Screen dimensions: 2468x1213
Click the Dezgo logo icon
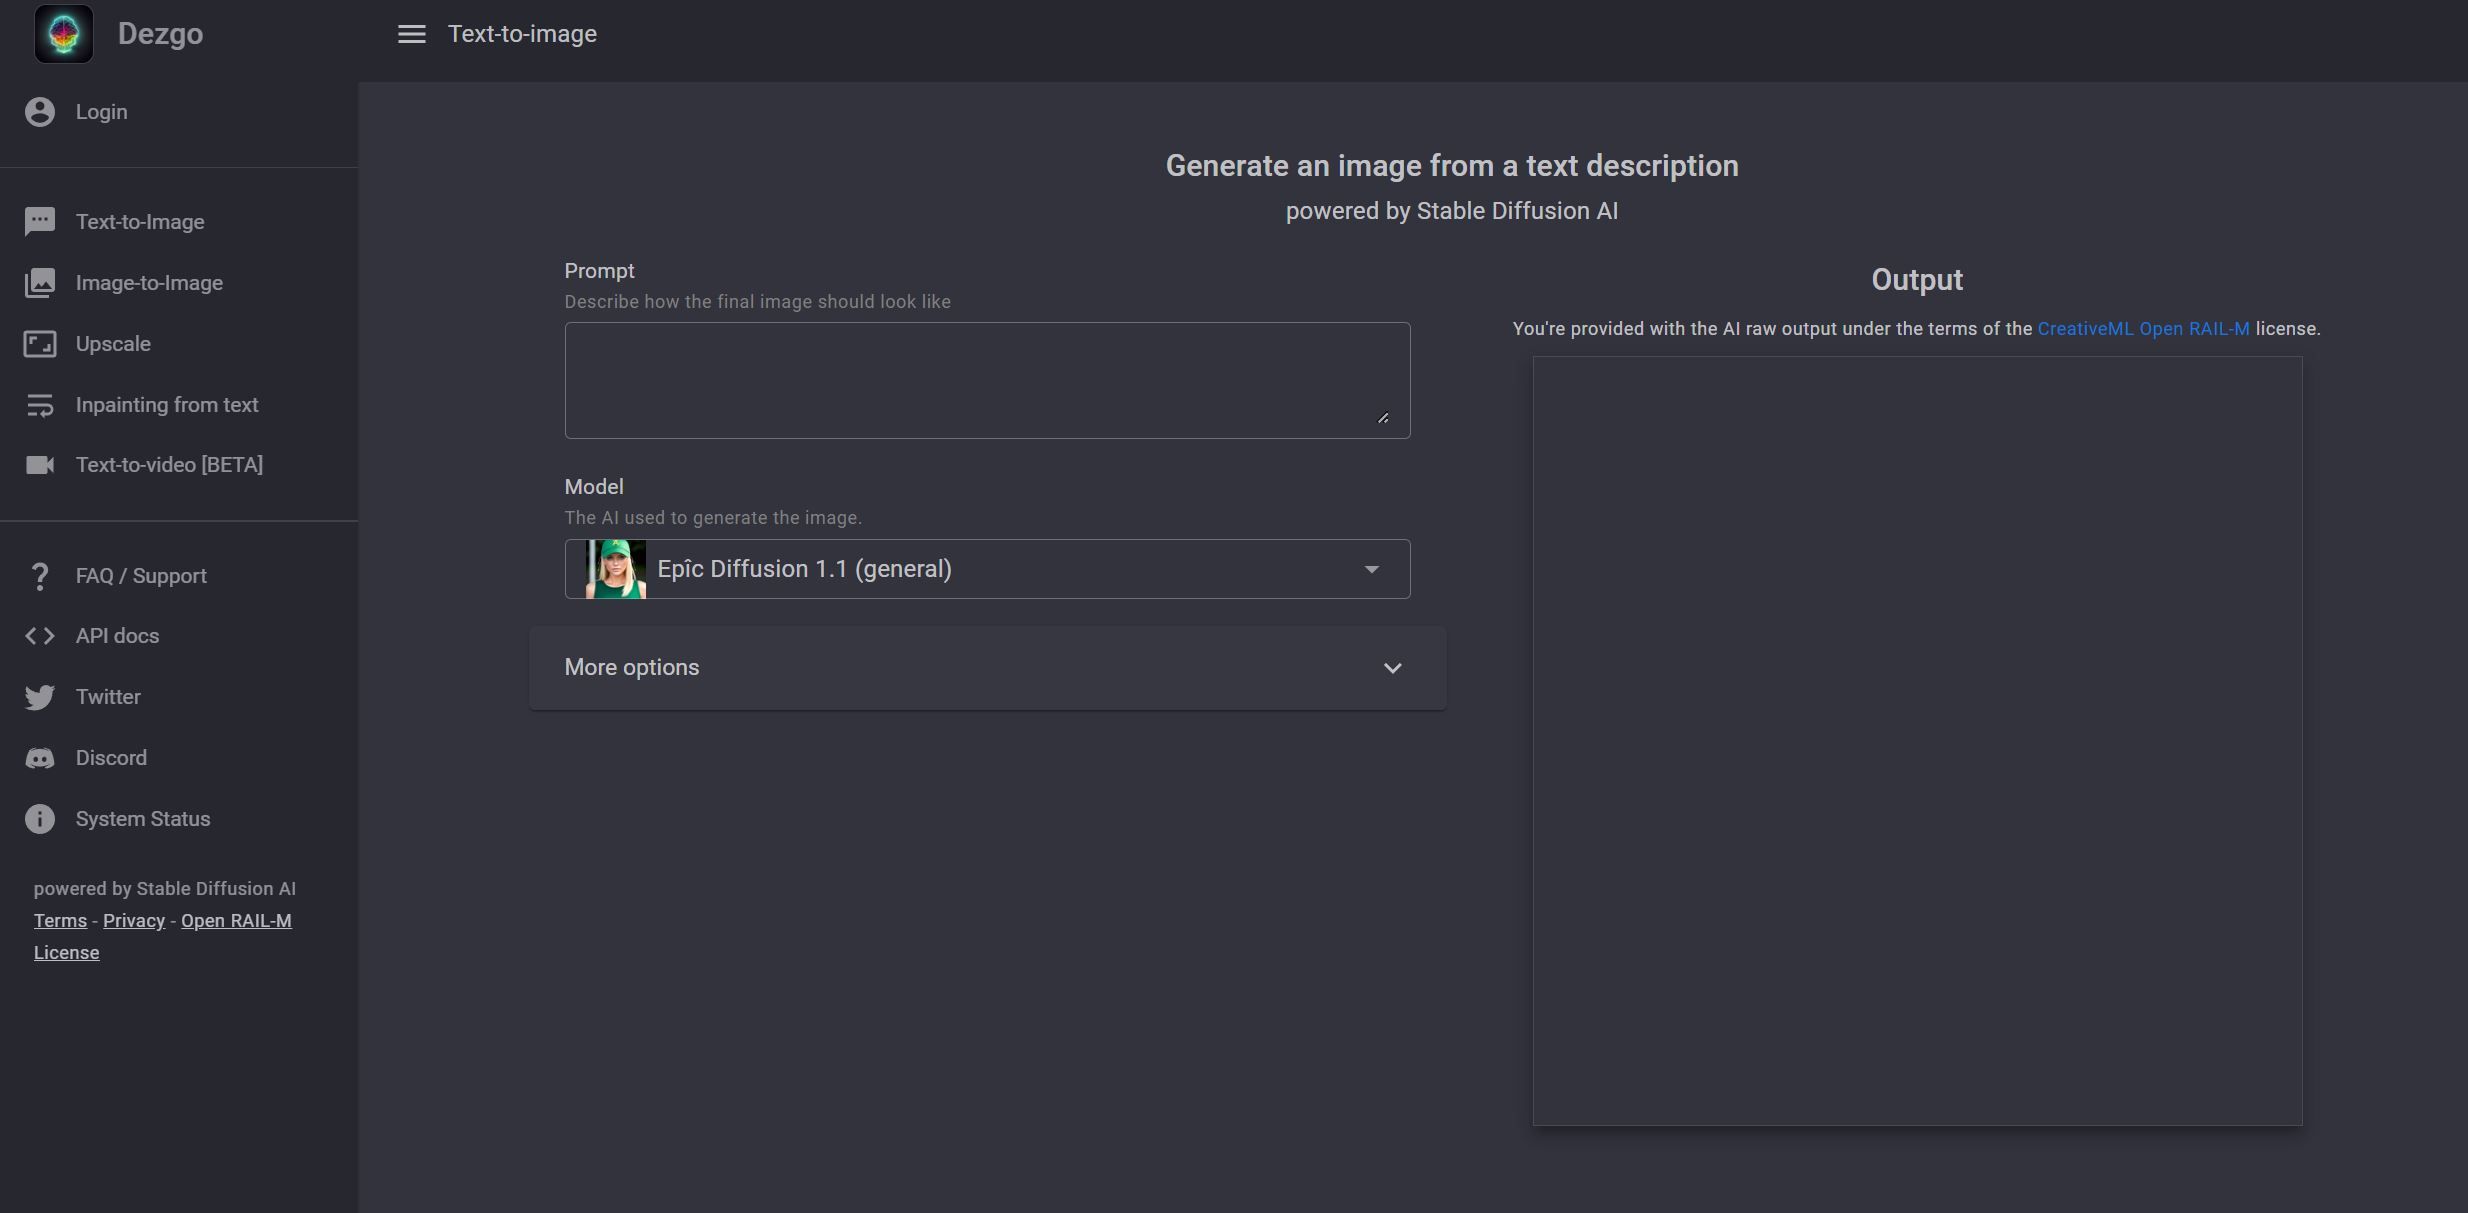pyautogui.click(x=61, y=33)
